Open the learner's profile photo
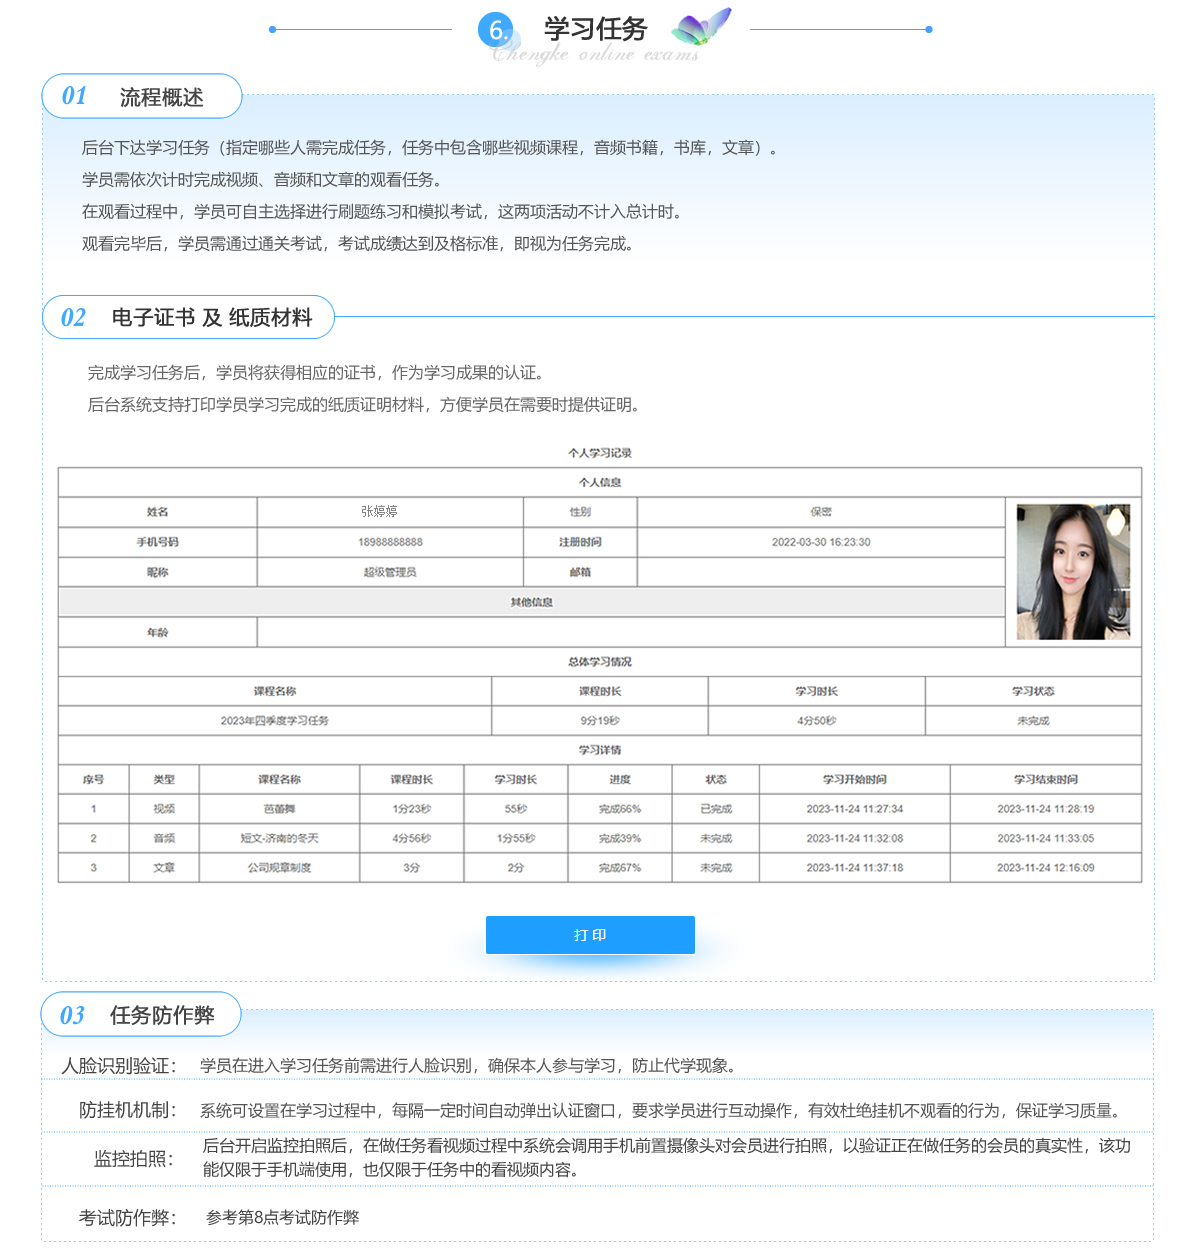Screen dimensions: 1200x1260 1073,572
